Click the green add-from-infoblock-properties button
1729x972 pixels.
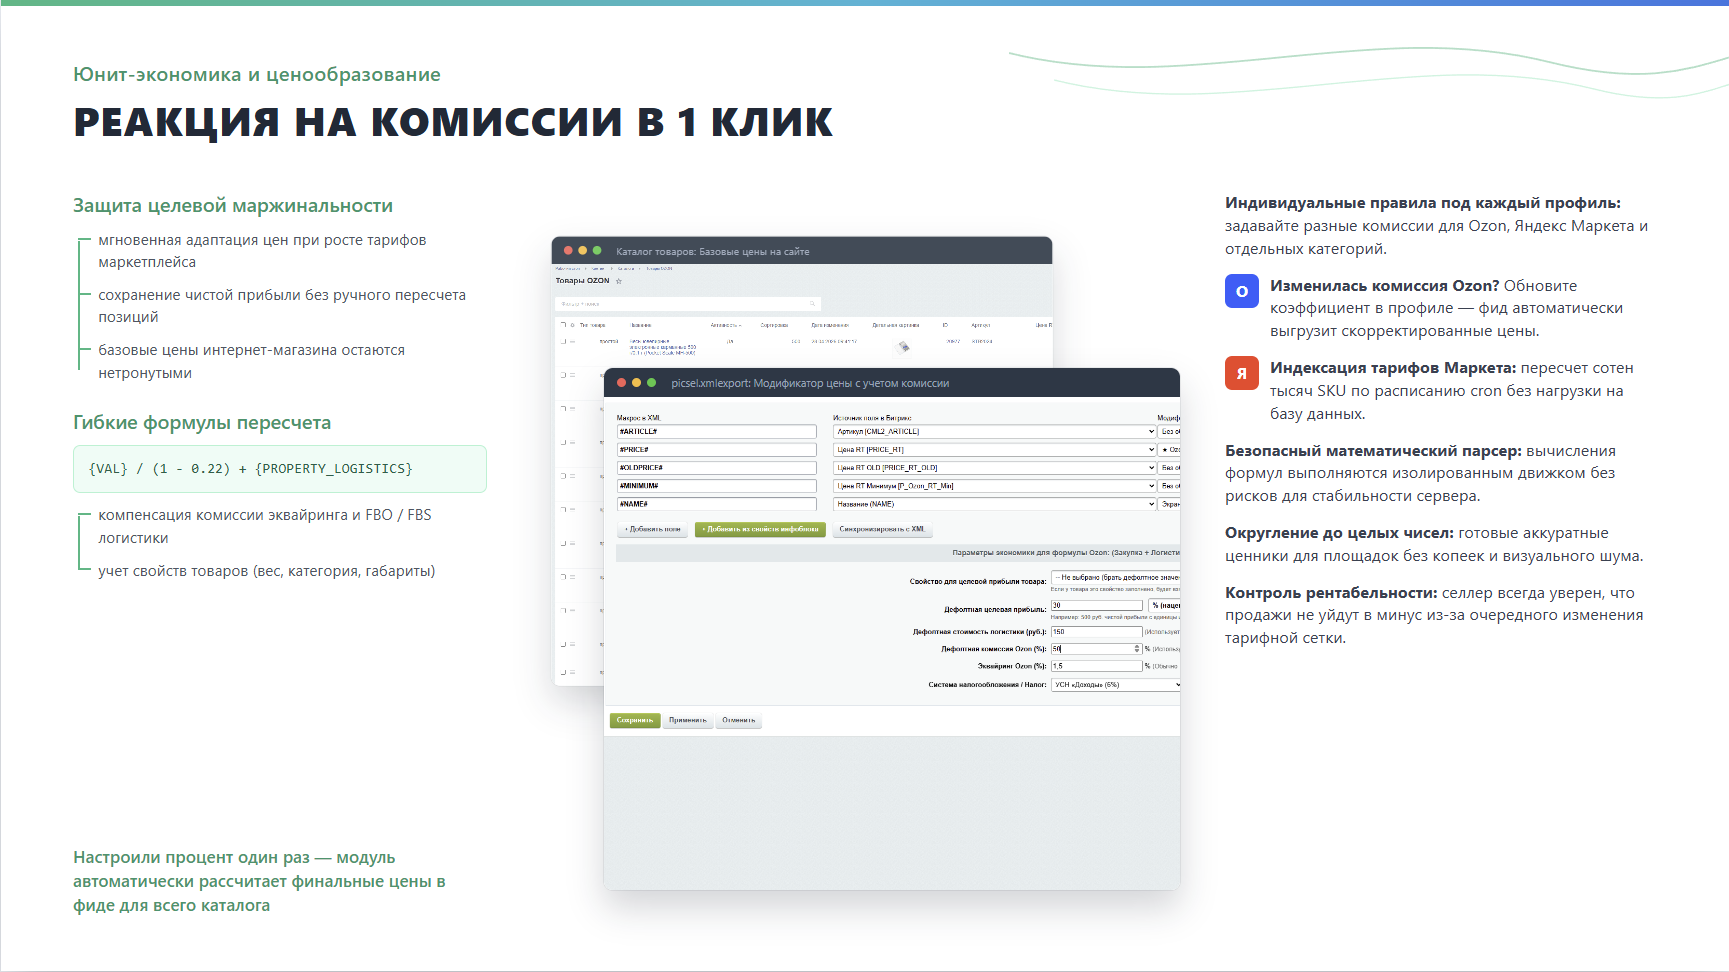tap(760, 529)
